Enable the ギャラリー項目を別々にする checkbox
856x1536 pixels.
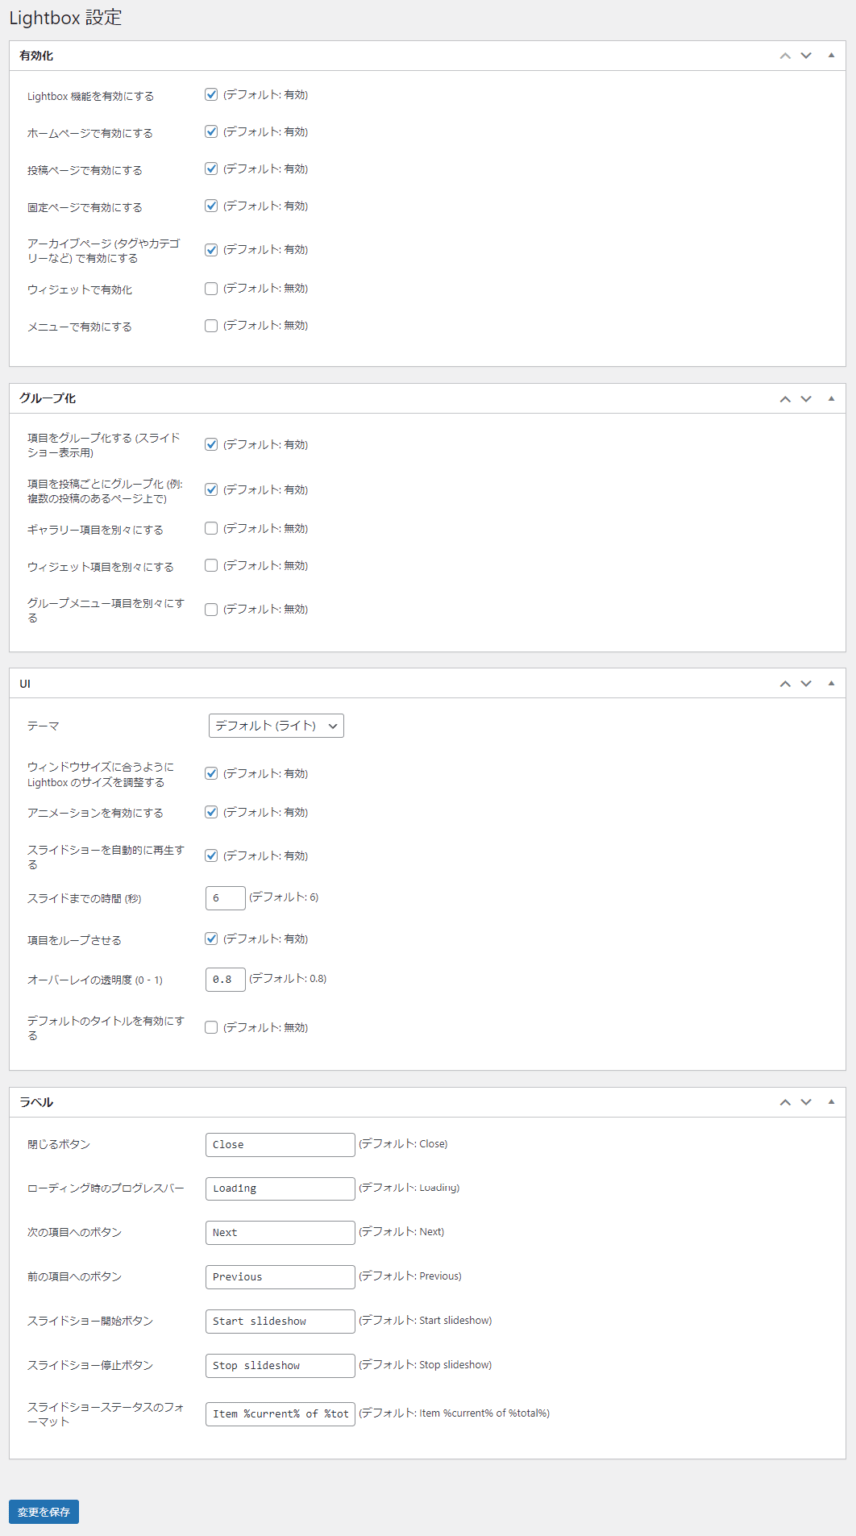(x=211, y=528)
